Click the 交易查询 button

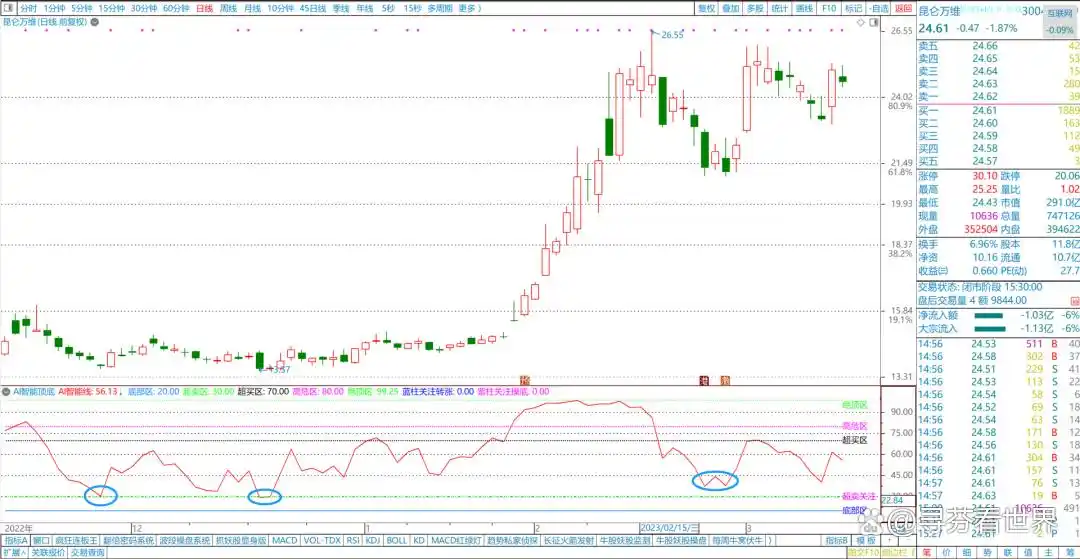87,552
